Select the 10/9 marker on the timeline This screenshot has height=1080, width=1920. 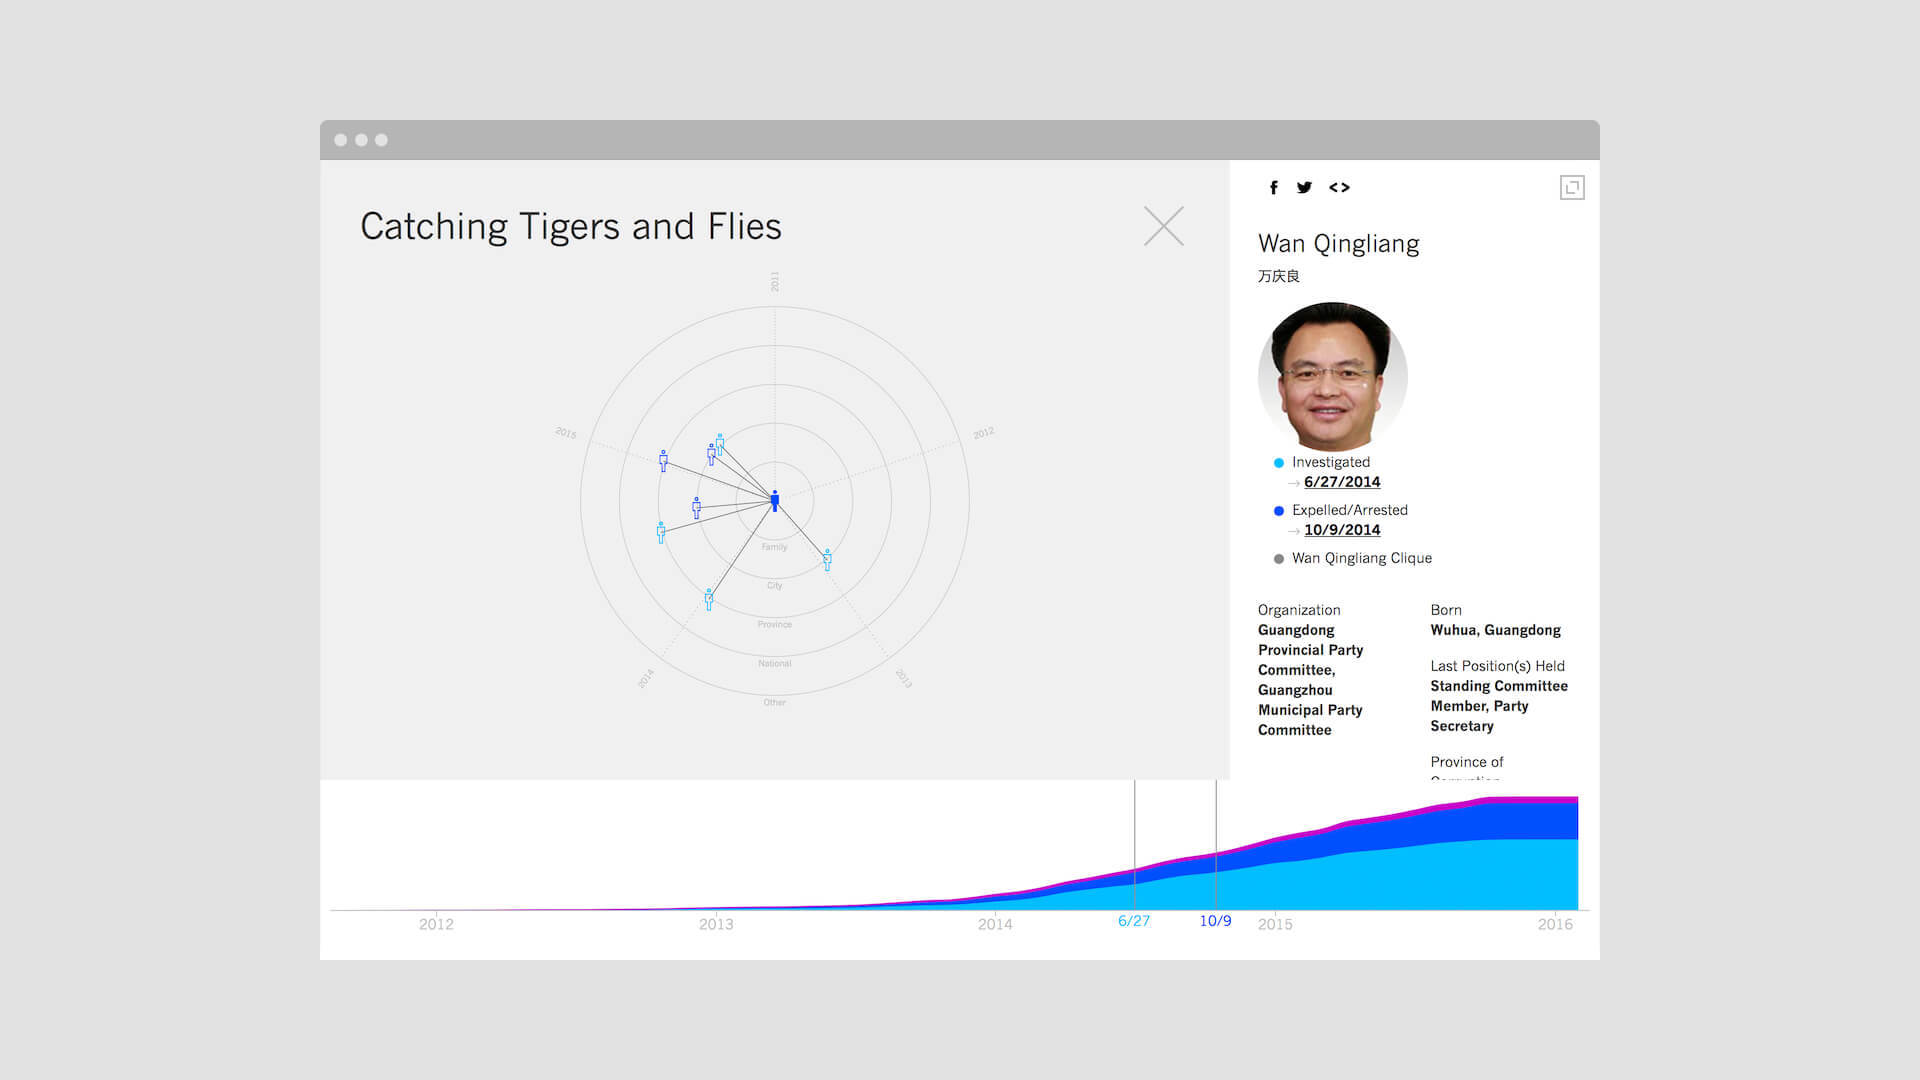coord(1215,921)
